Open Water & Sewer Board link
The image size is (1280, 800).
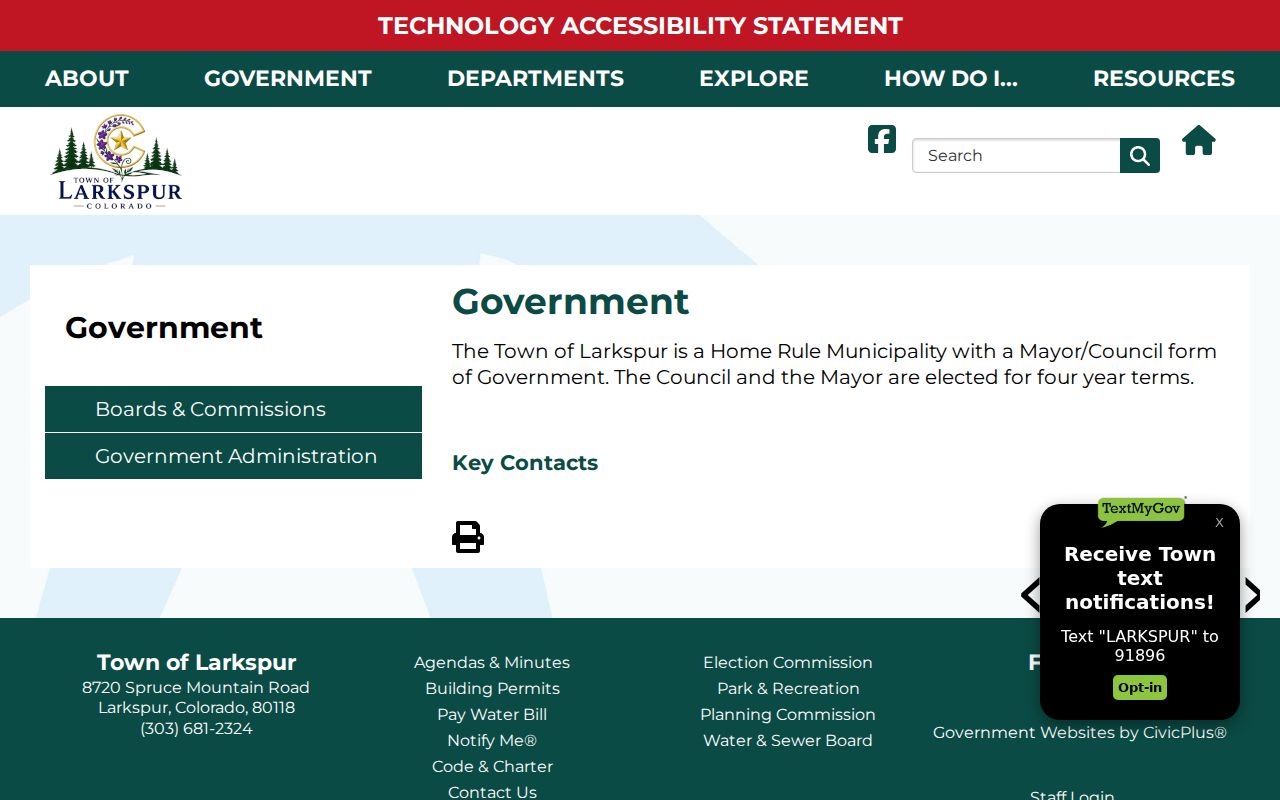788,740
